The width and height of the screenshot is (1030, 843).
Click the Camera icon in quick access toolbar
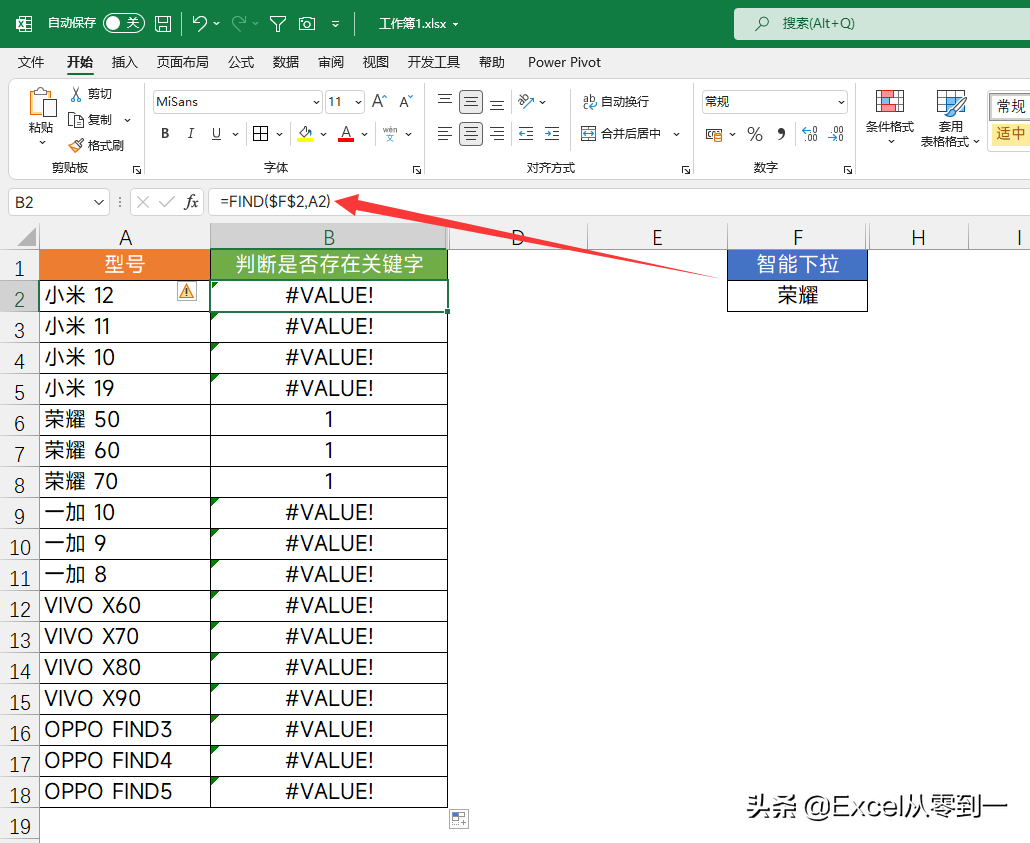coord(307,24)
